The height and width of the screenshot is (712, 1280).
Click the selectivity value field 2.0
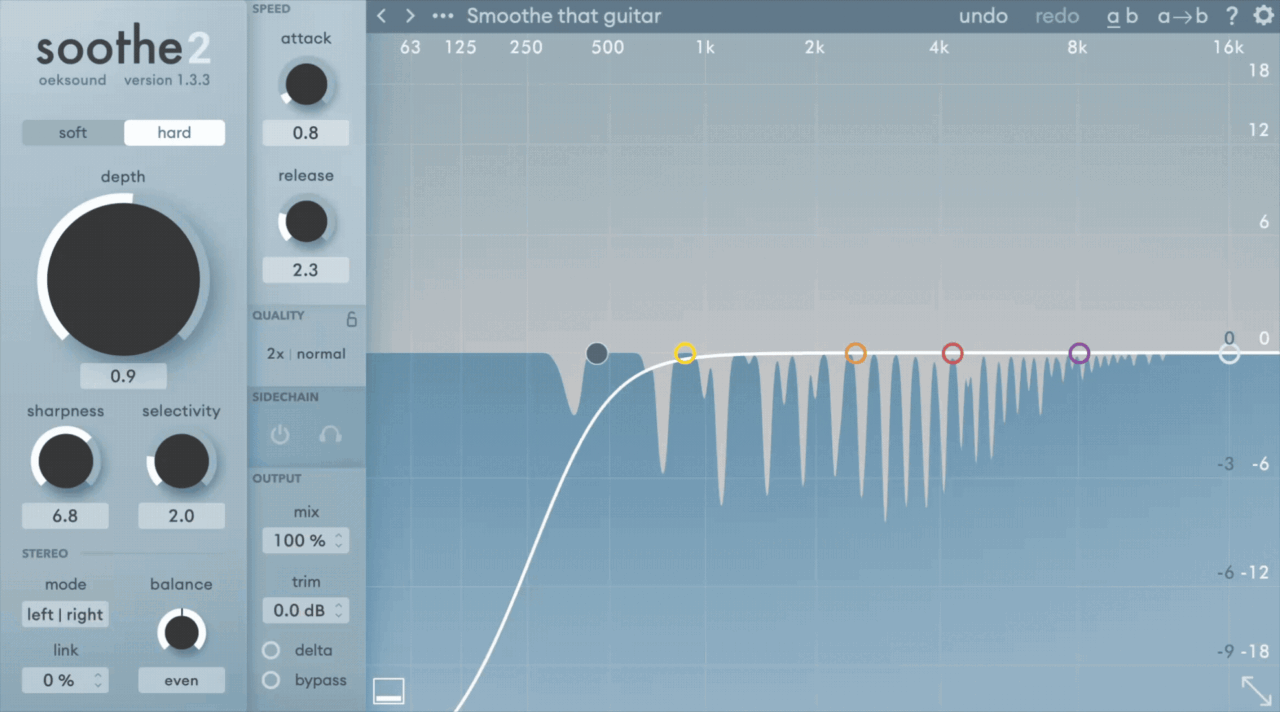tap(181, 516)
